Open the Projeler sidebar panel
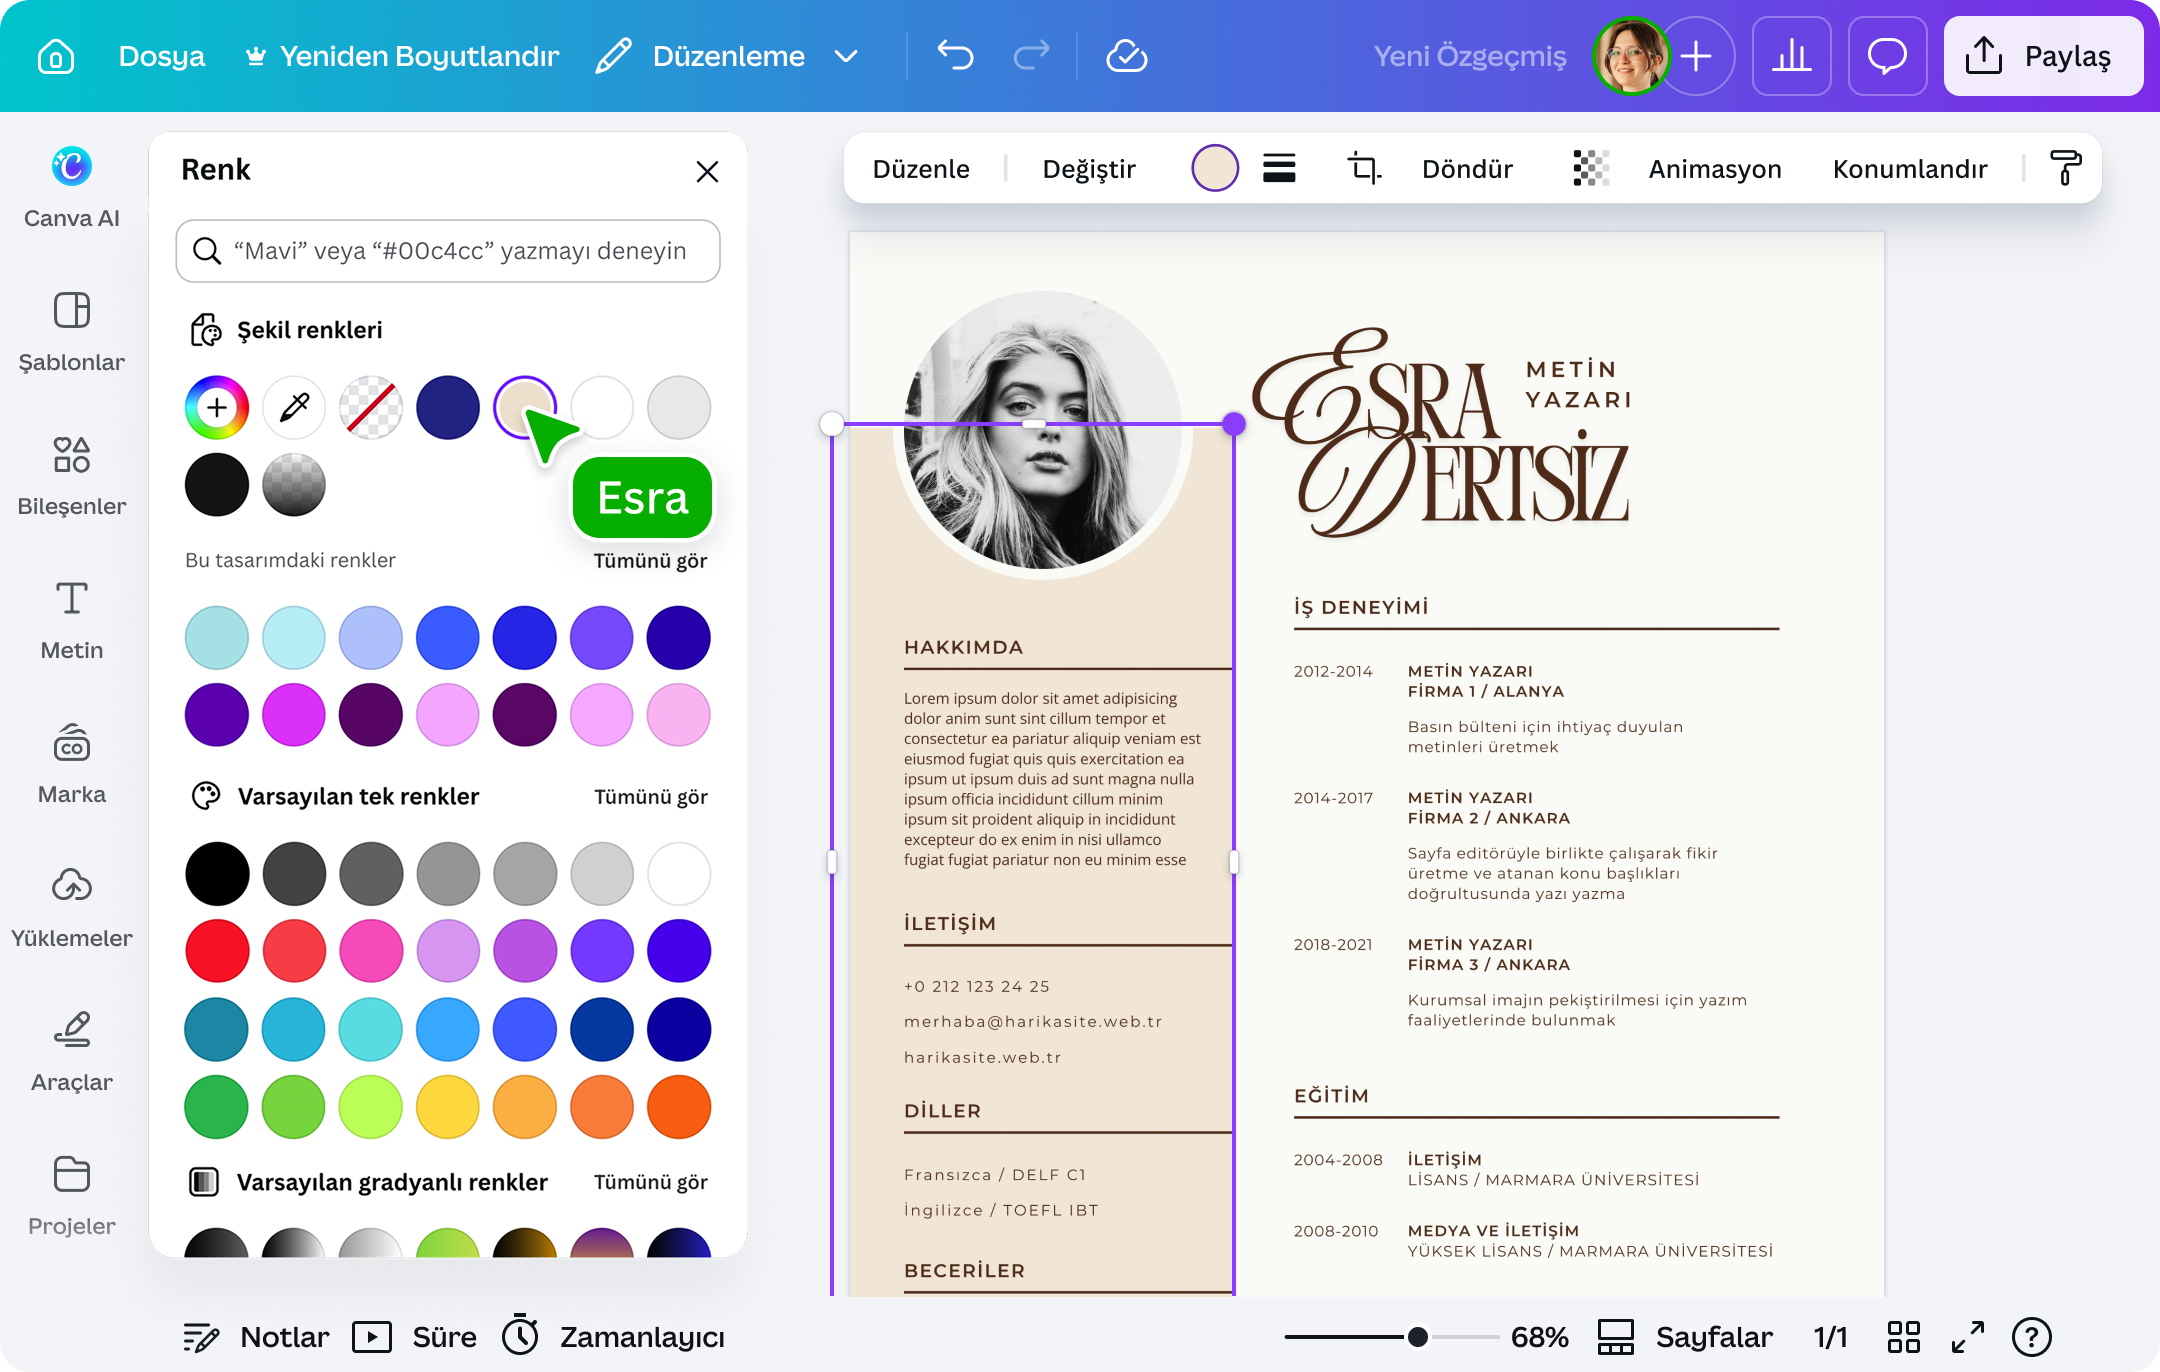 (x=72, y=1196)
